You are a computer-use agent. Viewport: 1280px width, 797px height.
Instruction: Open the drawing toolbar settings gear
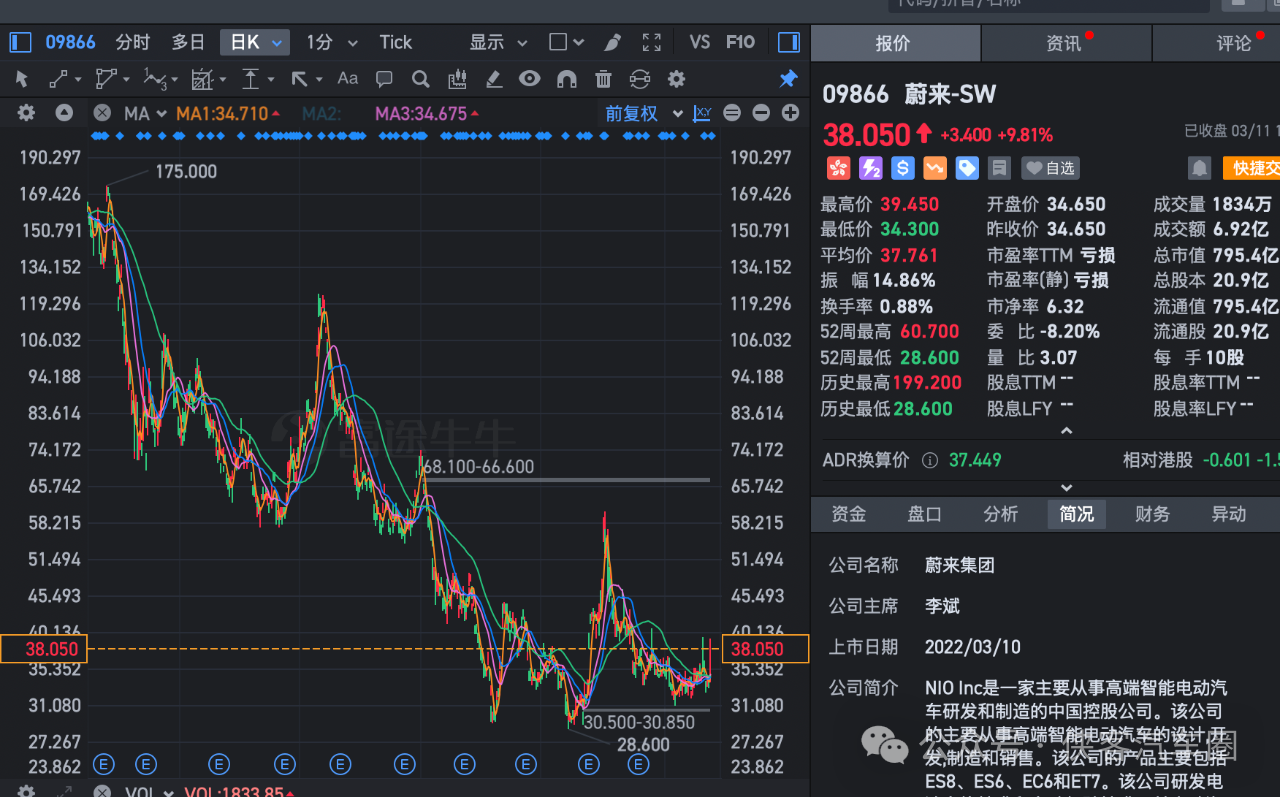point(677,78)
